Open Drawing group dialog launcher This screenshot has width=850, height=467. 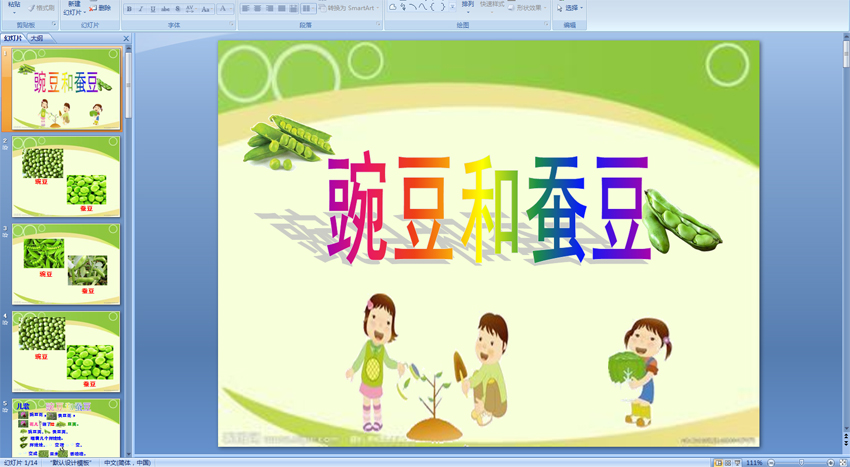[x=547, y=24]
